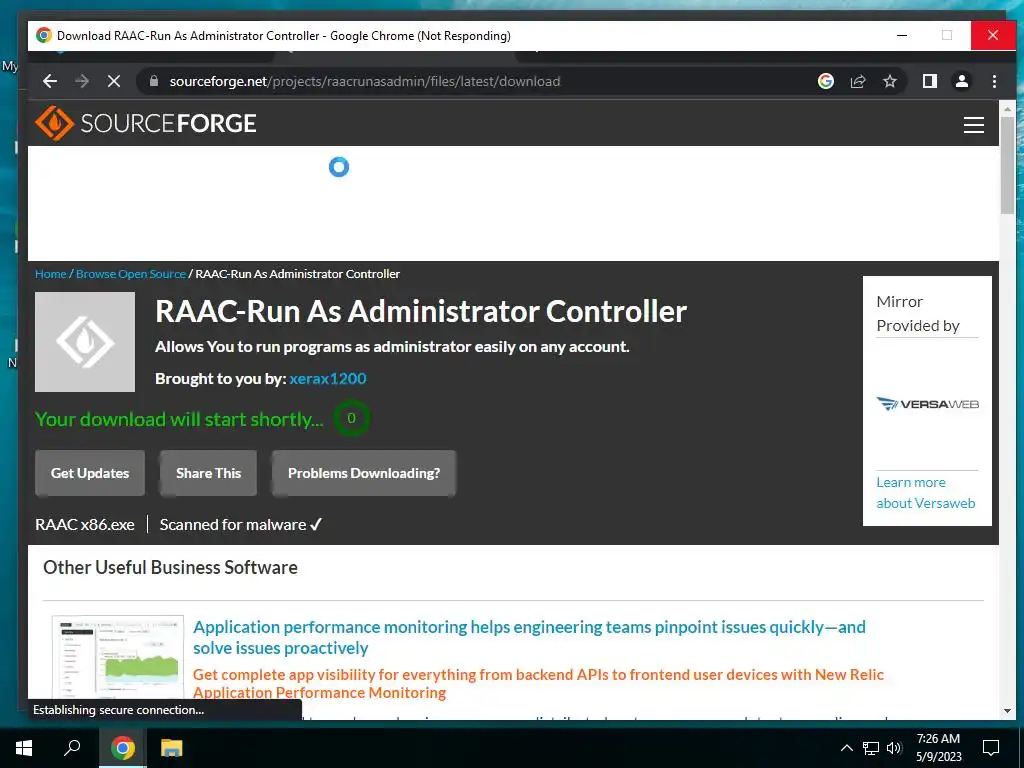Open the Windows Start menu

[x=24, y=747]
